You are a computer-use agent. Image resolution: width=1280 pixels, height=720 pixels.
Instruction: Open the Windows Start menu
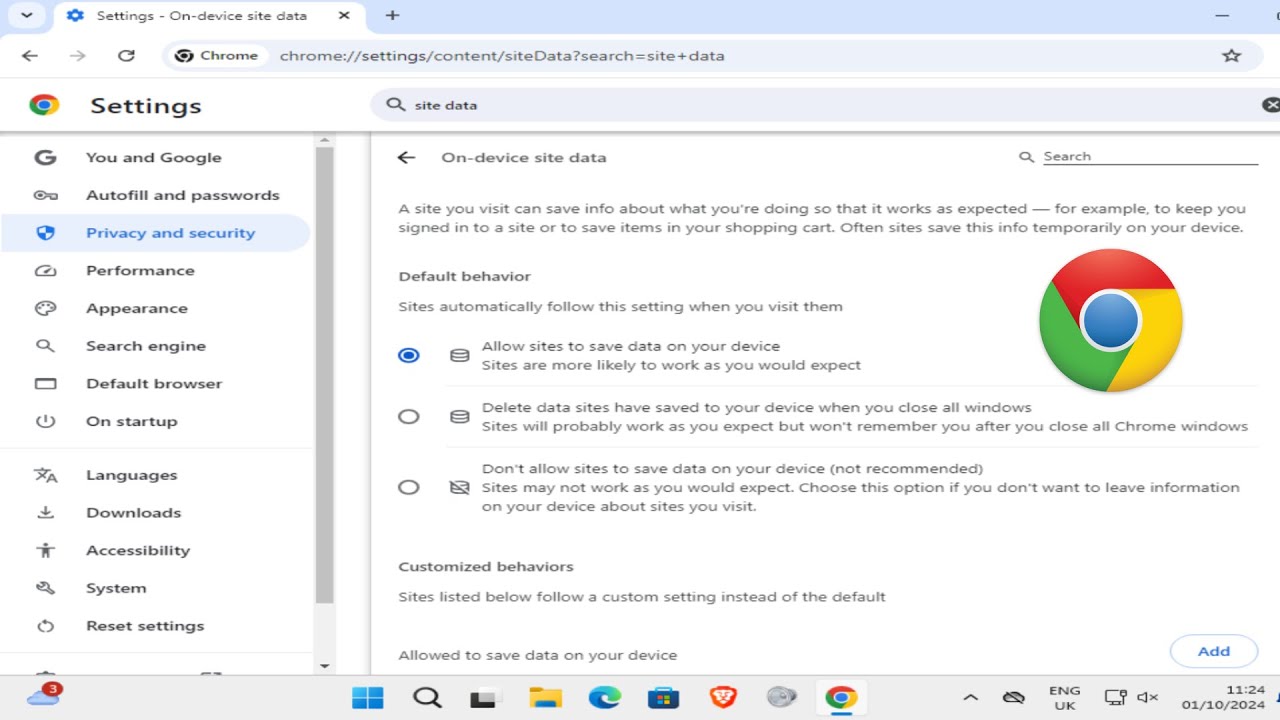[367, 698]
